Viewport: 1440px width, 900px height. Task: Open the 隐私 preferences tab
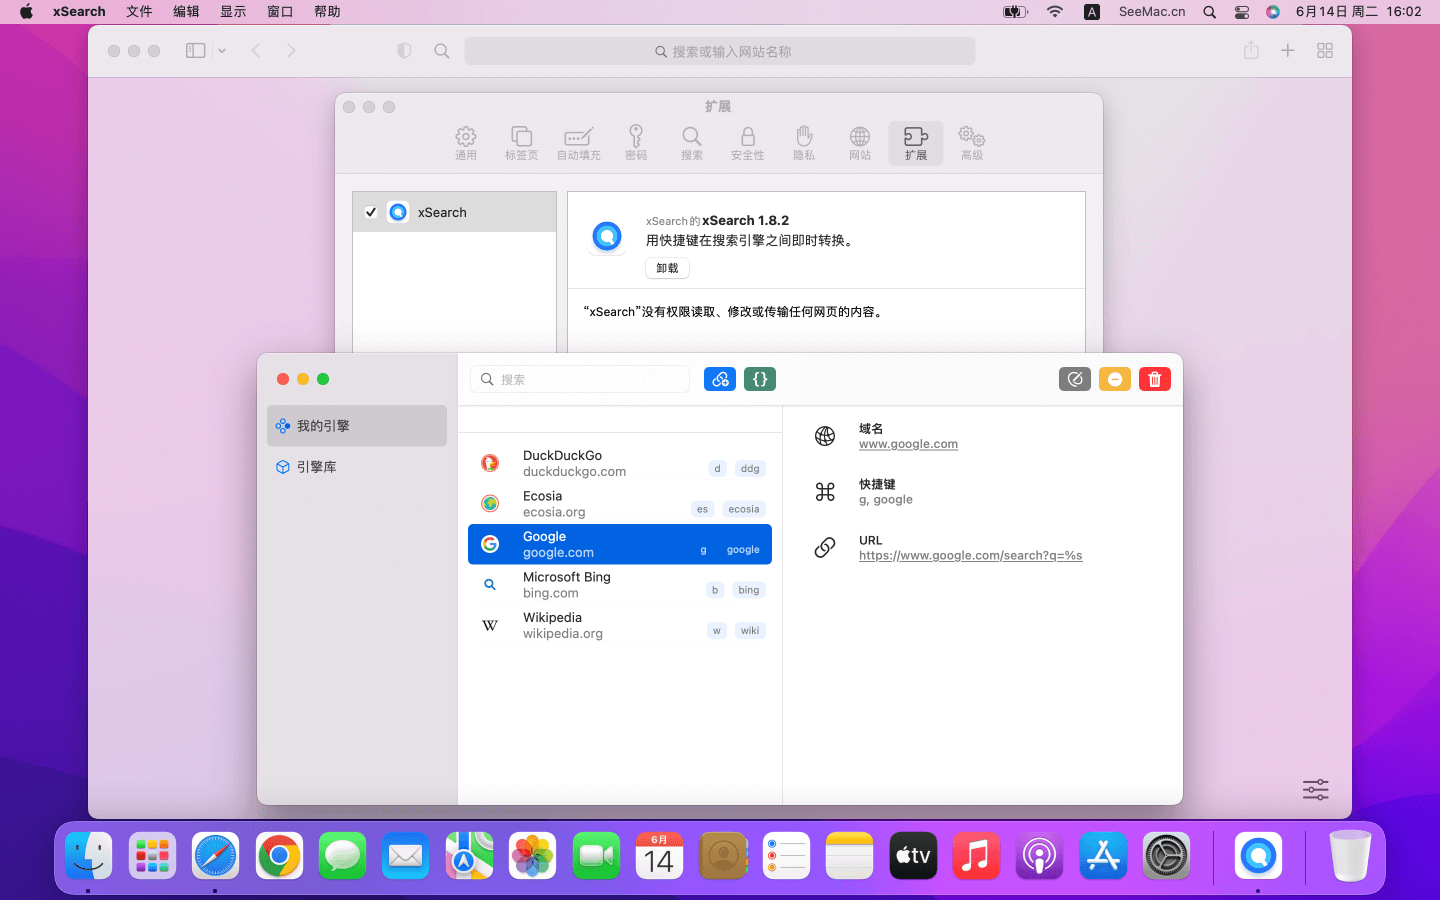point(804,143)
